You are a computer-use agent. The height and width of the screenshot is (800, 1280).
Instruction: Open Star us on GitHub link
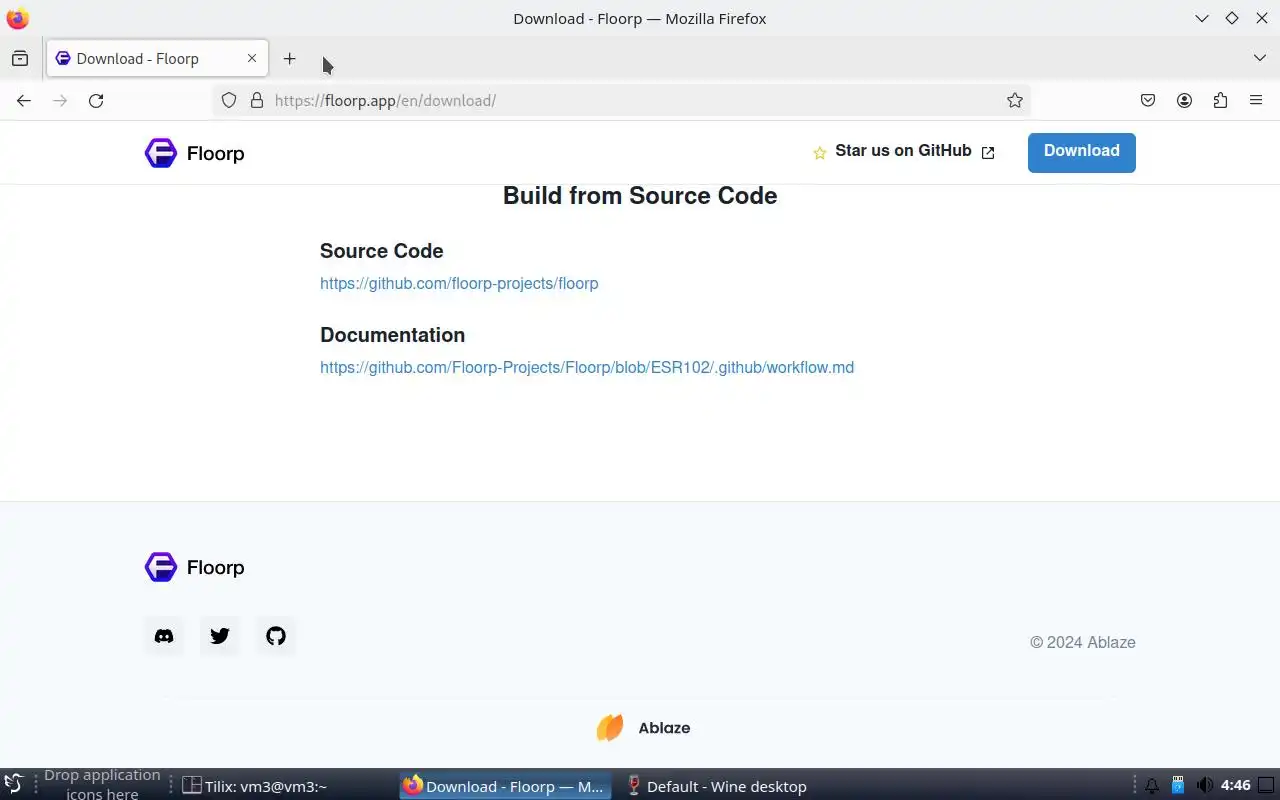click(903, 151)
